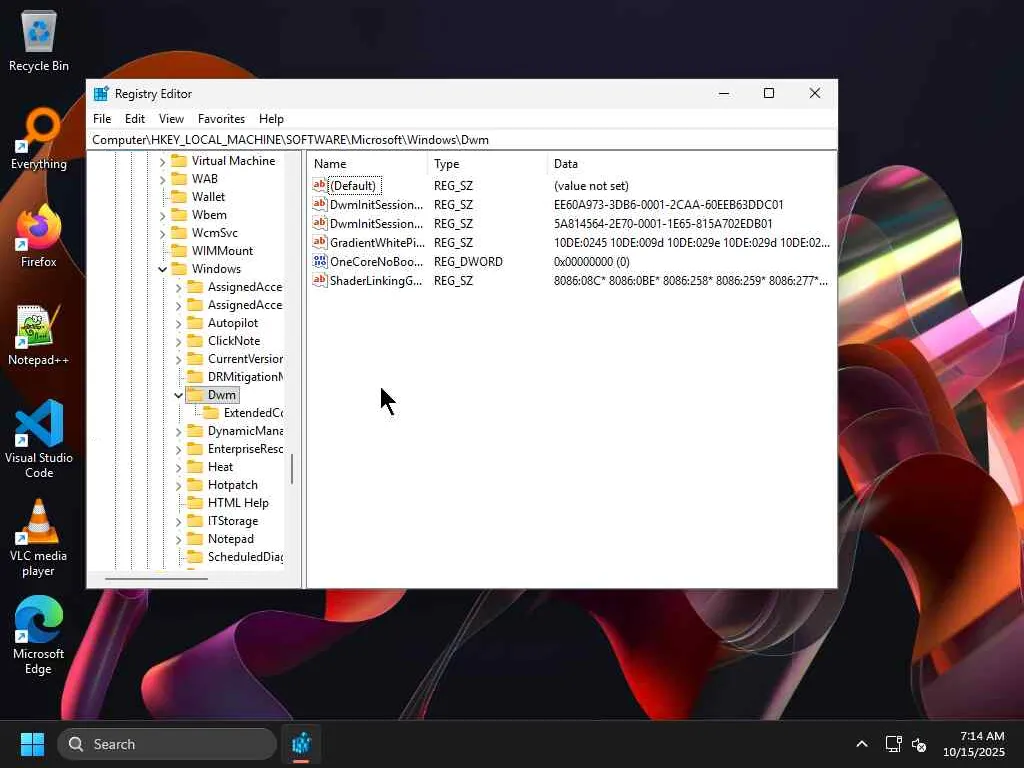Click the ExtendedC... subfolder icon
This screenshot has height=768, width=1024.
click(211, 413)
